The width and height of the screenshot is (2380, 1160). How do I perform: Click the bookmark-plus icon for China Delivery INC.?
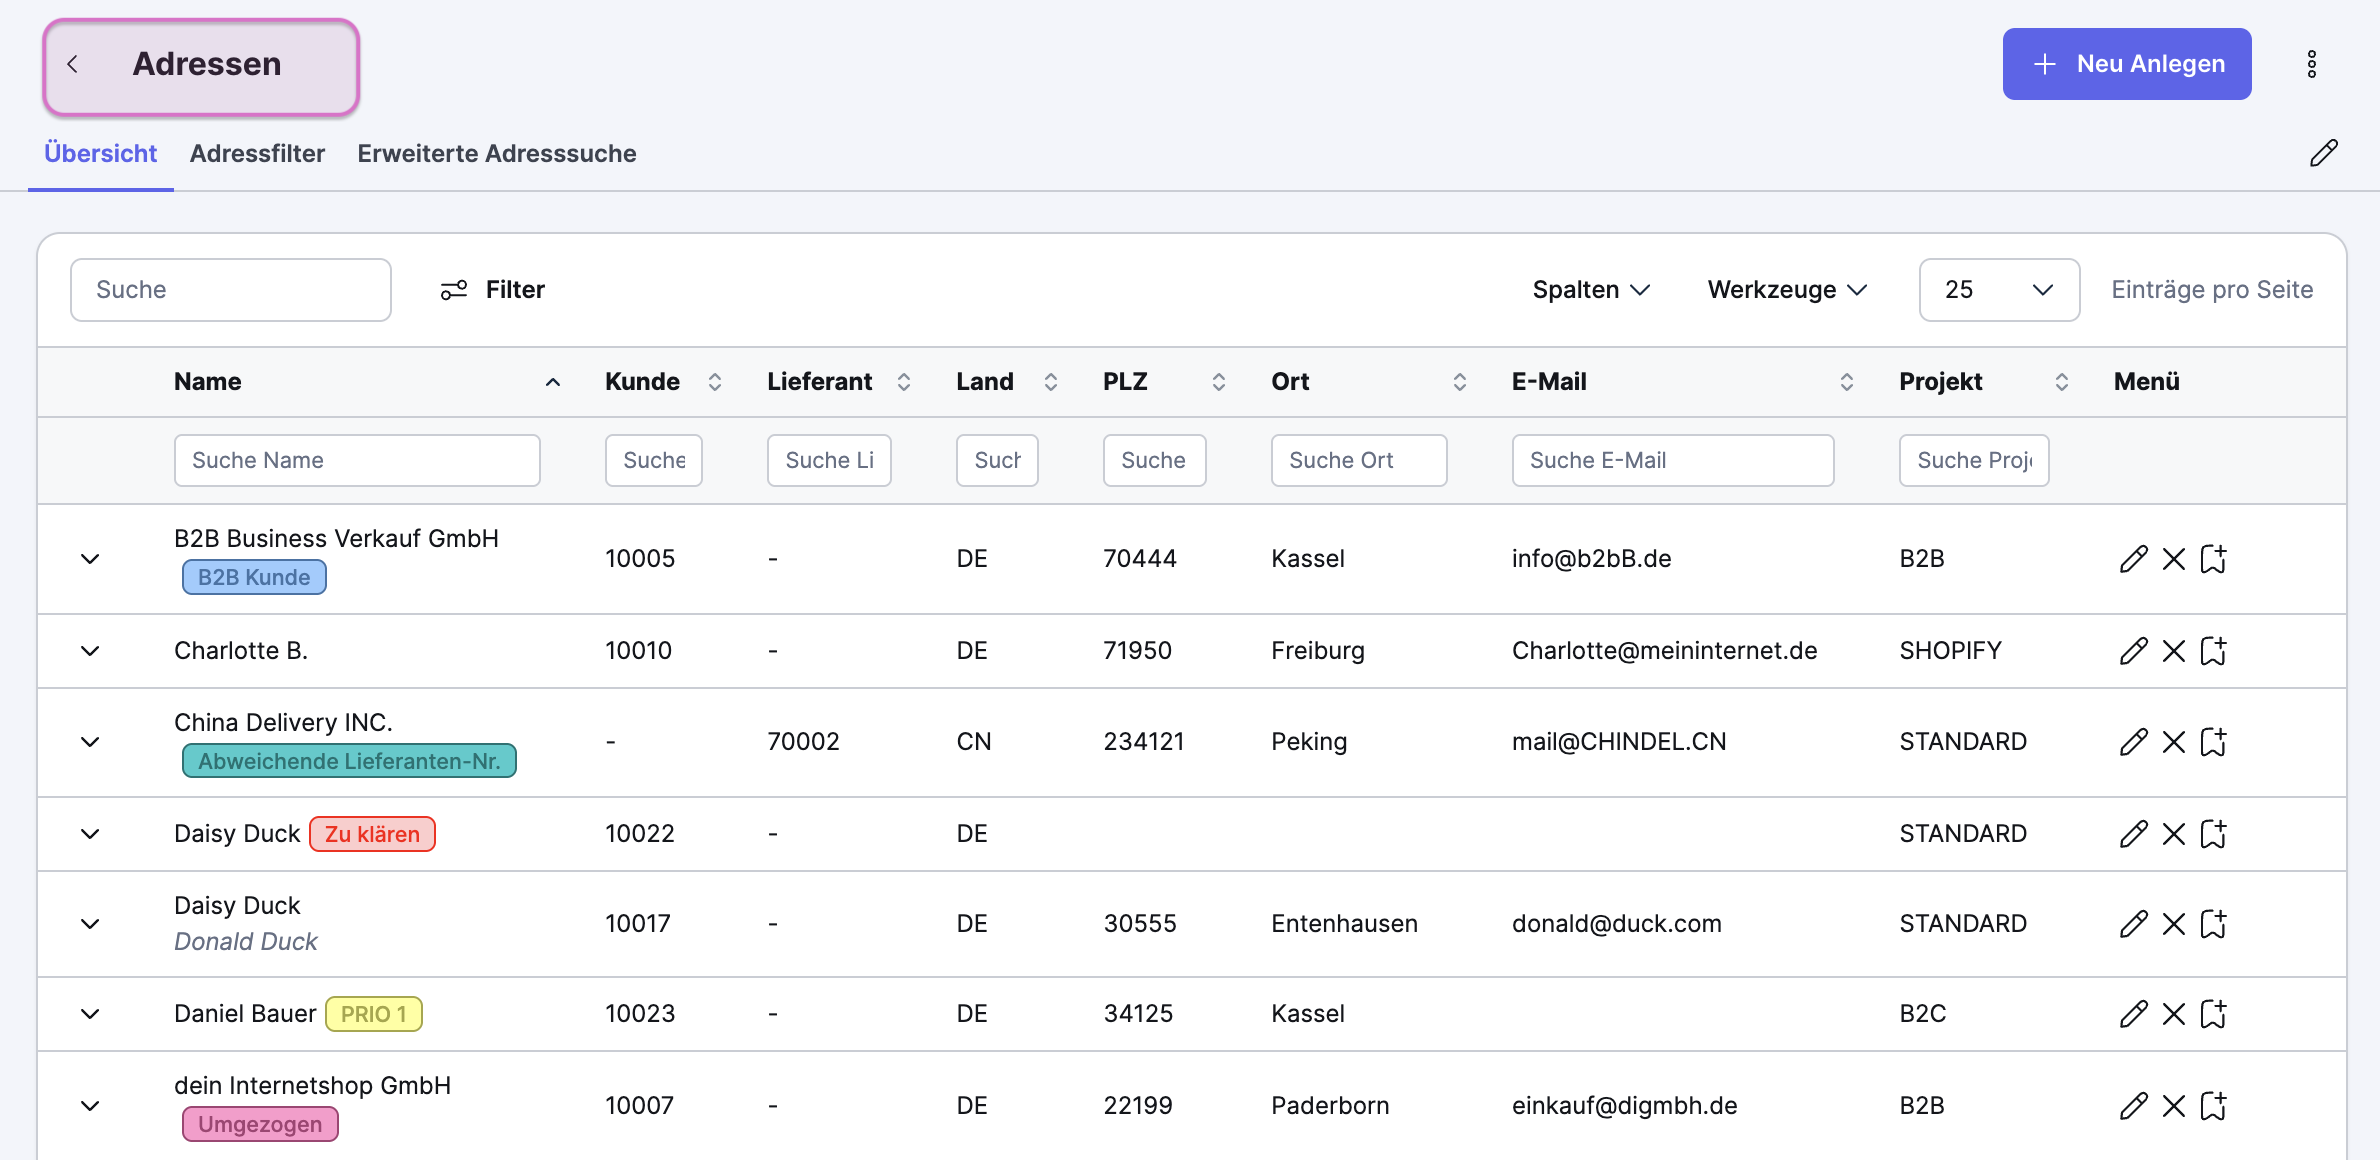pos(2214,742)
